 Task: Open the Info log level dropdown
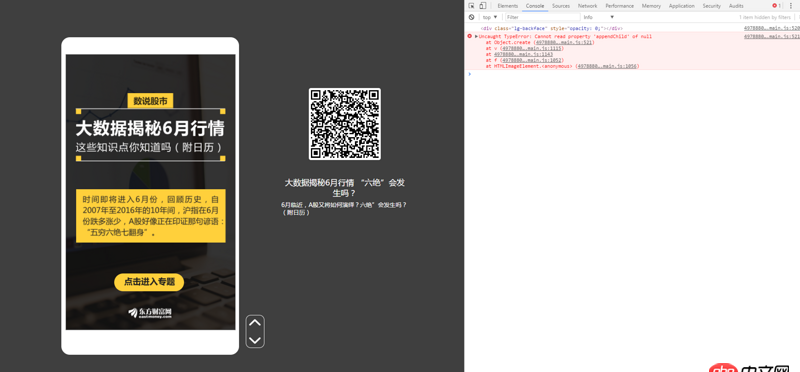(598, 17)
